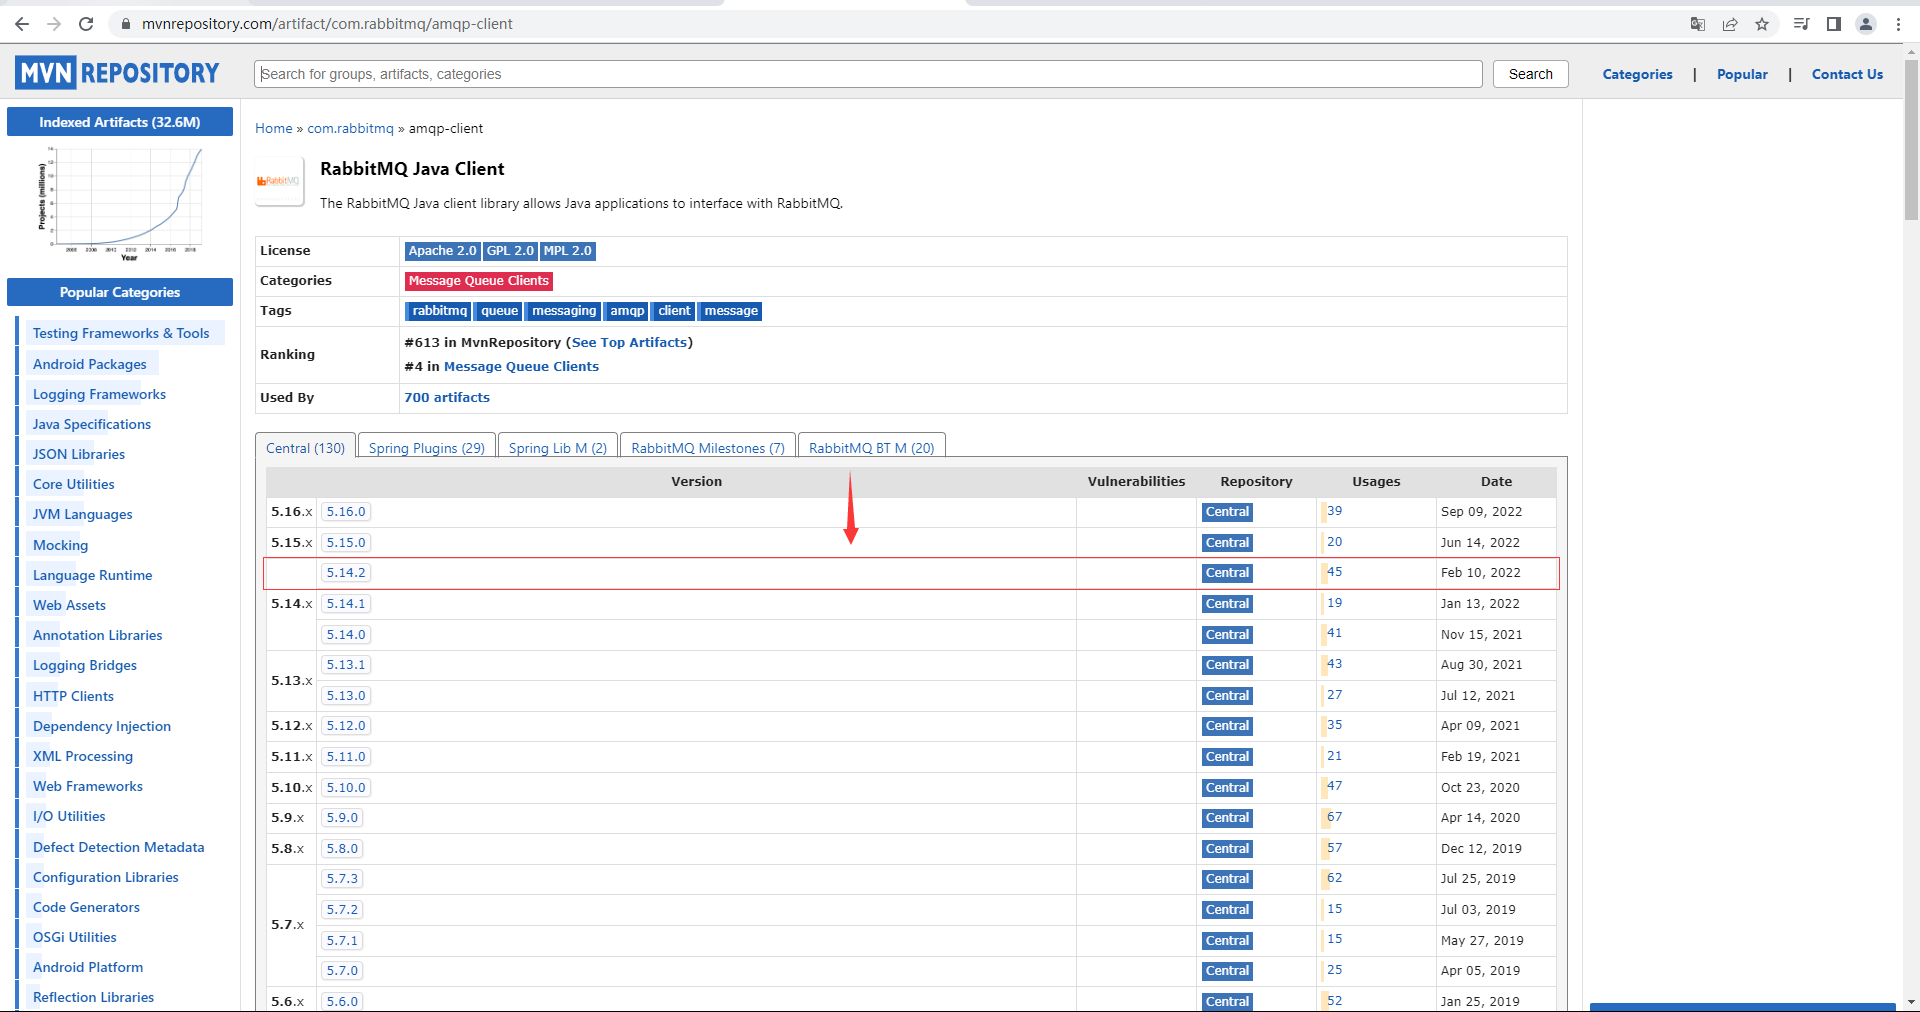The width and height of the screenshot is (1920, 1012).
Task: Click the amqp tag
Action: [x=626, y=311]
